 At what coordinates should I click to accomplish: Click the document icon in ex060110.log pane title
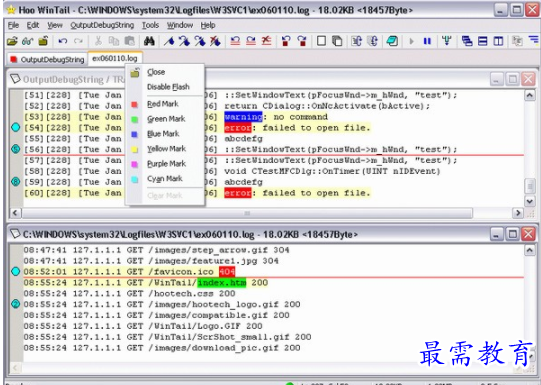click(15, 234)
